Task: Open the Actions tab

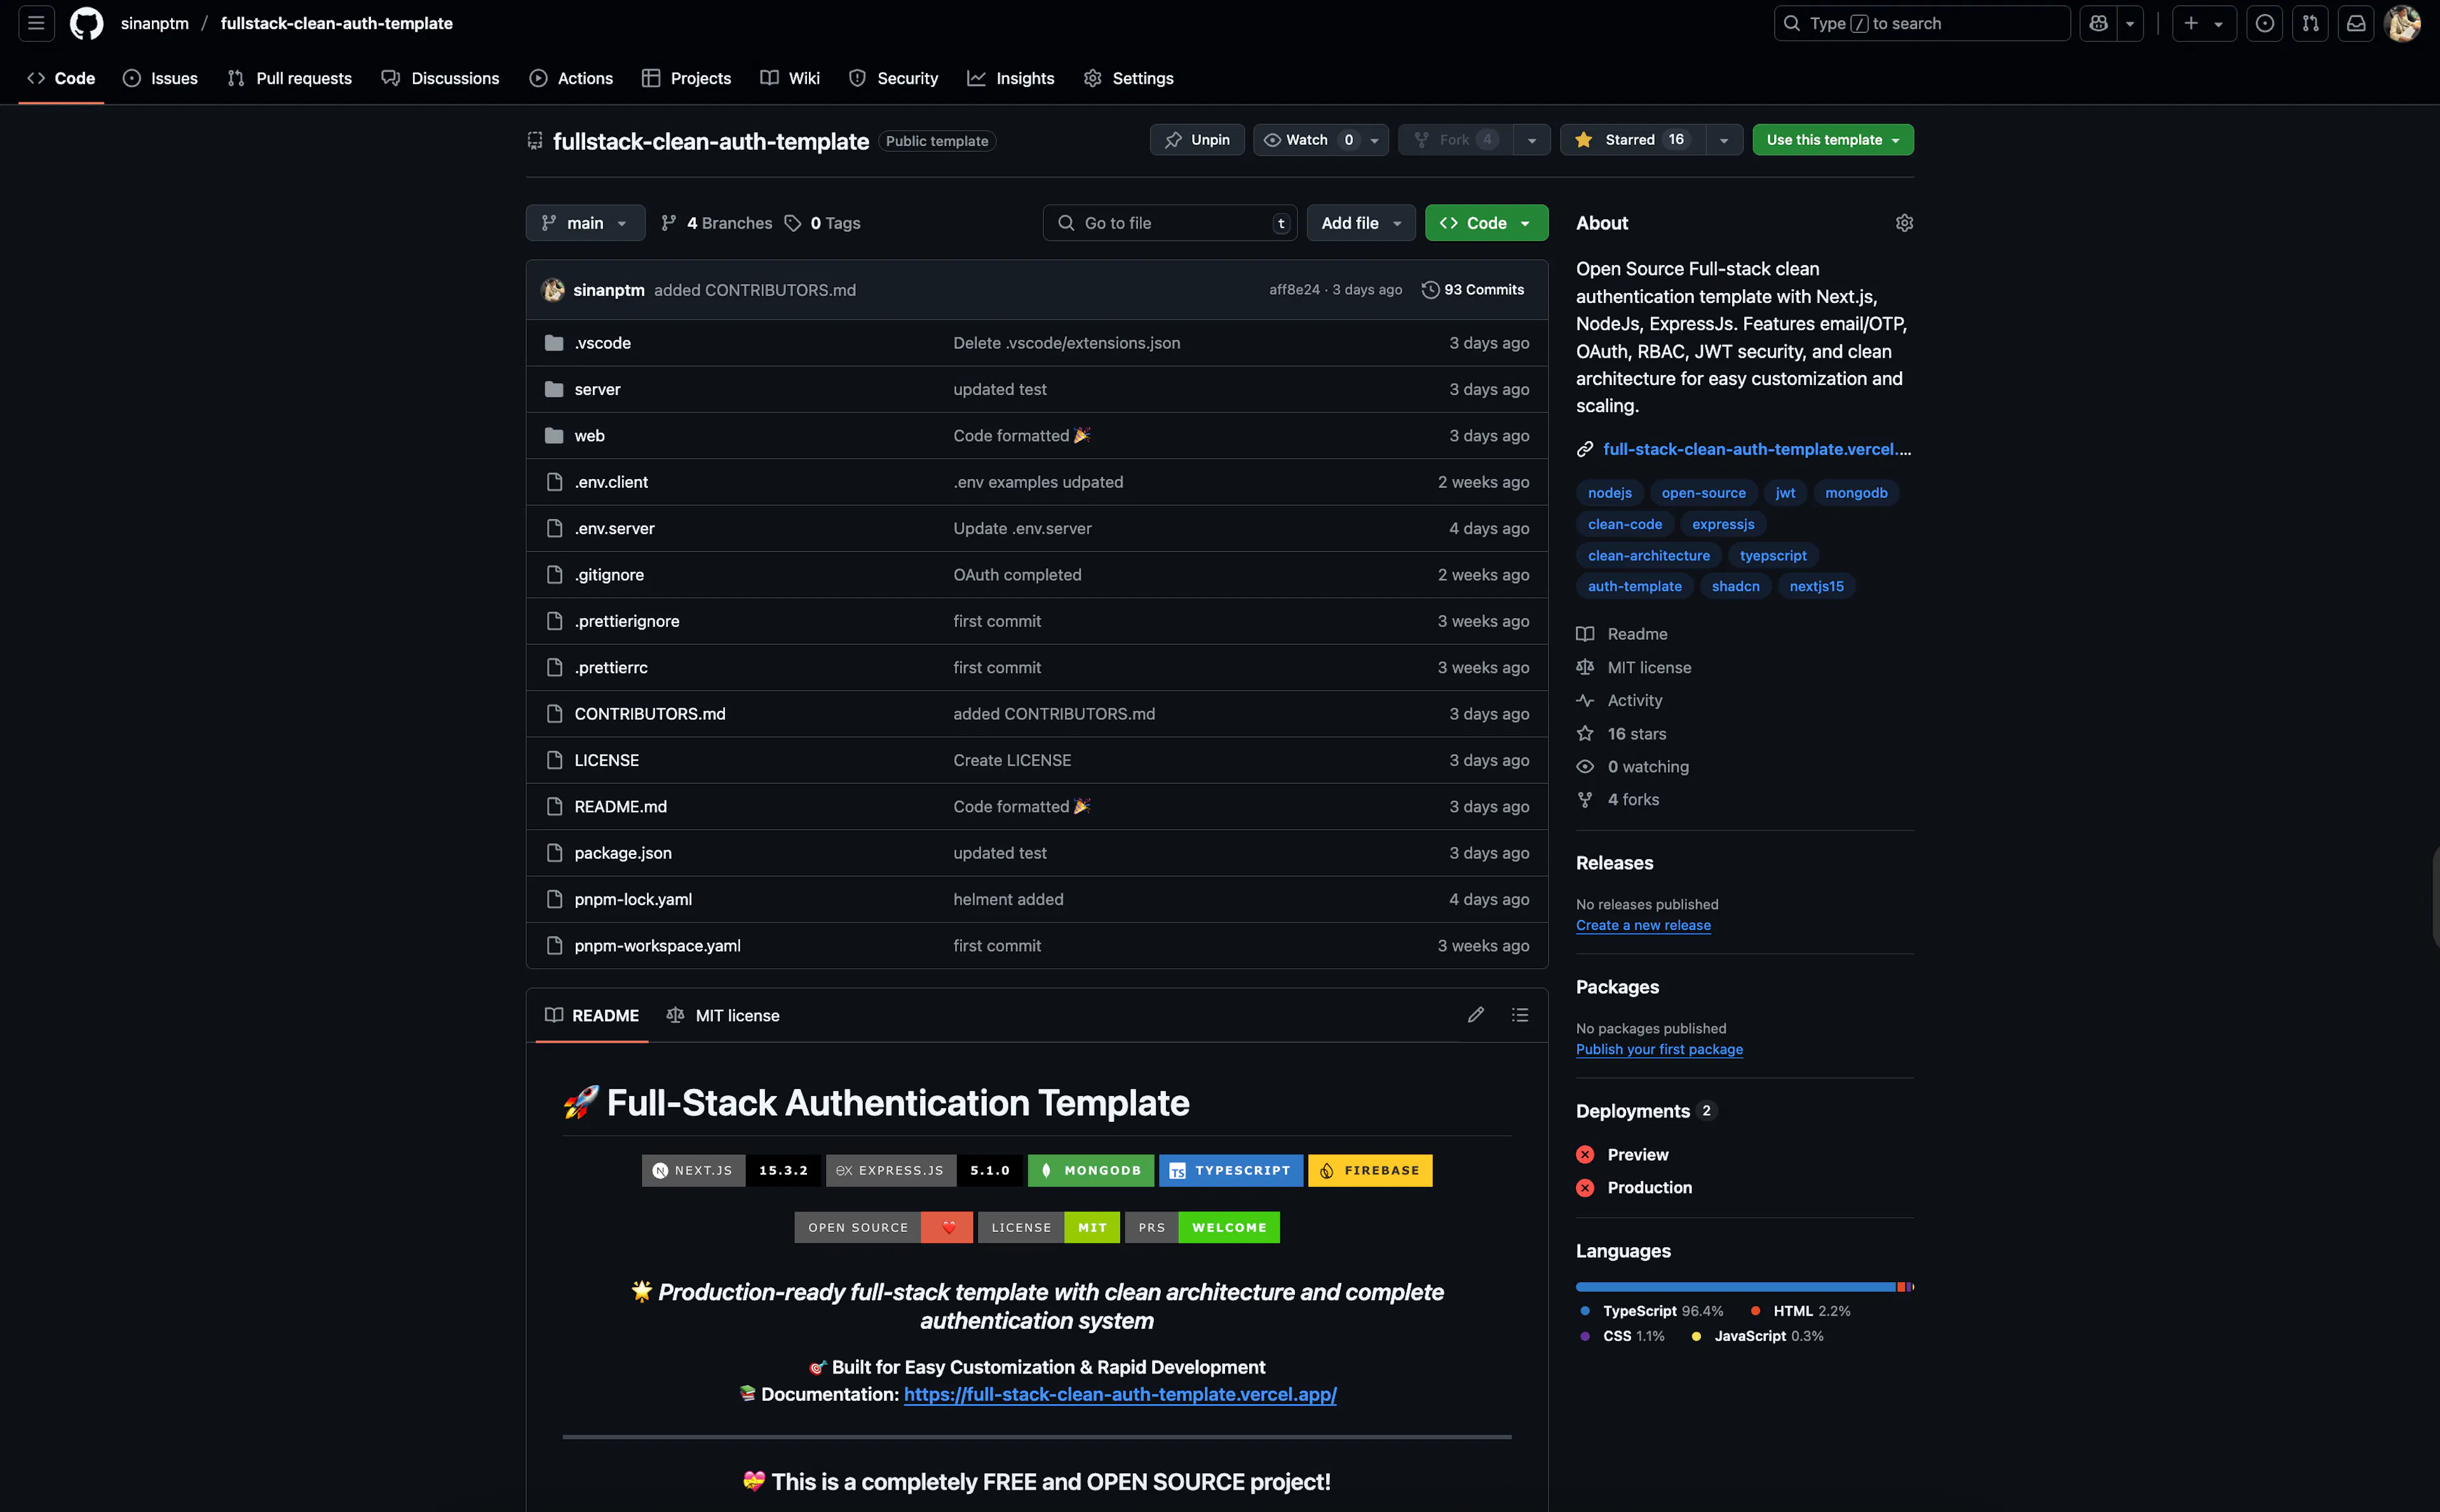Action: 571,78
